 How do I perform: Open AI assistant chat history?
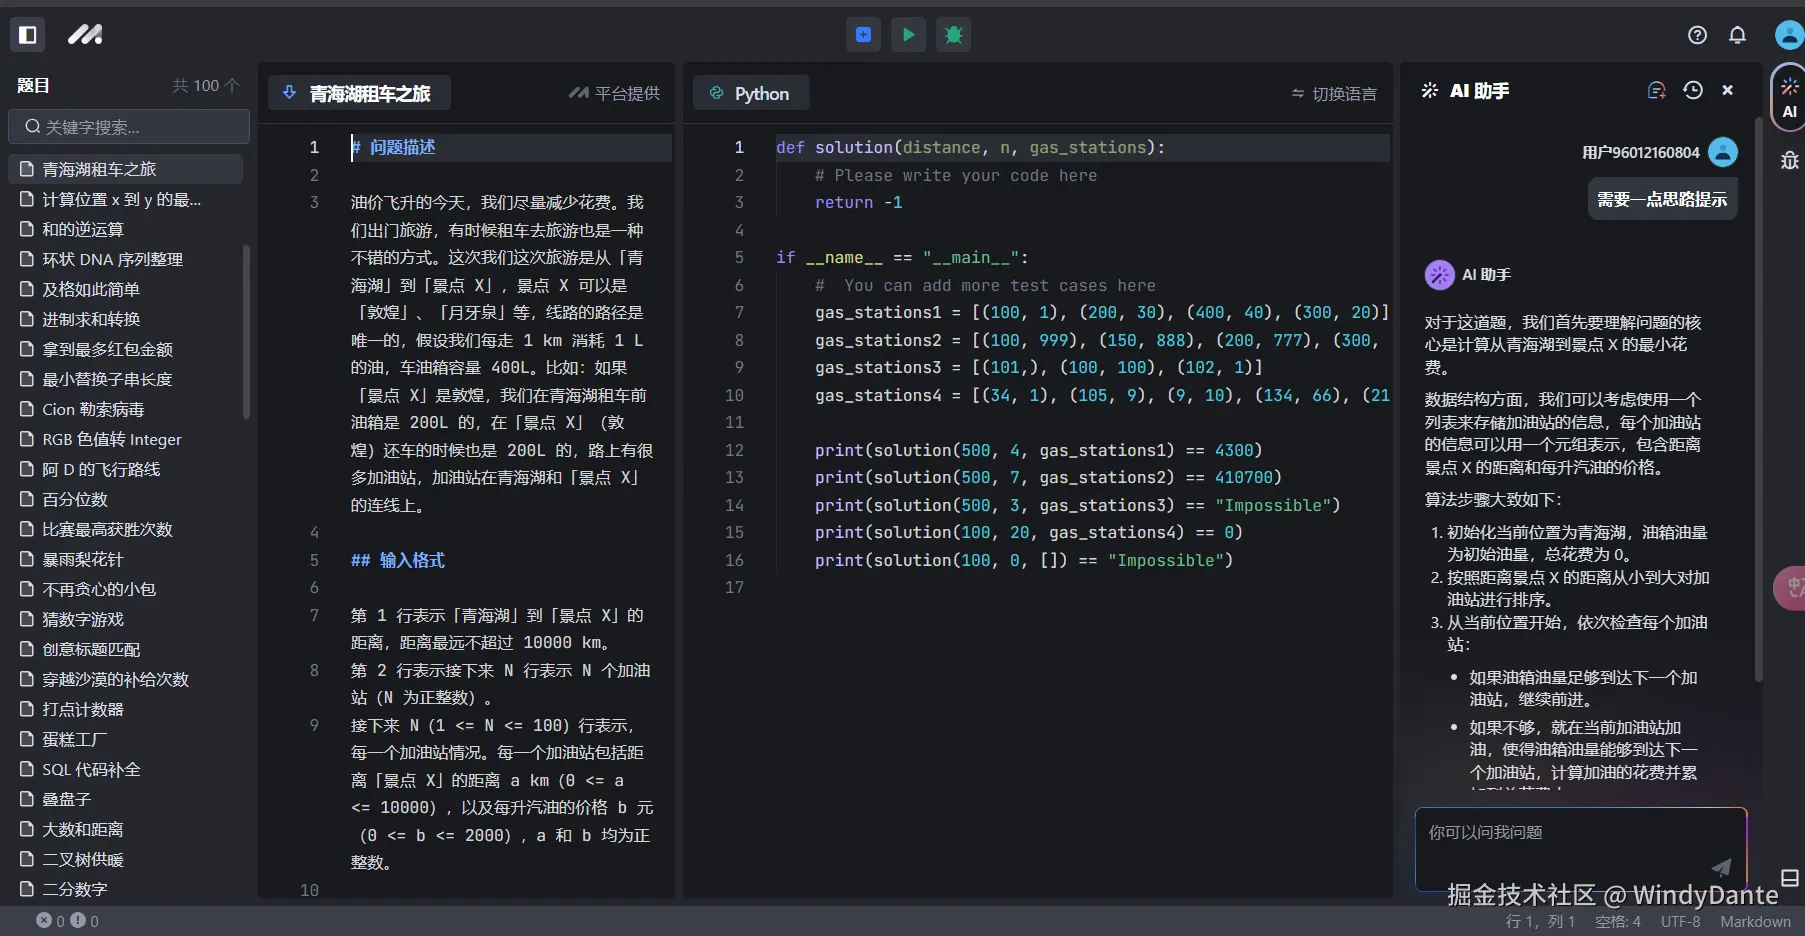tap(1692, 91)
